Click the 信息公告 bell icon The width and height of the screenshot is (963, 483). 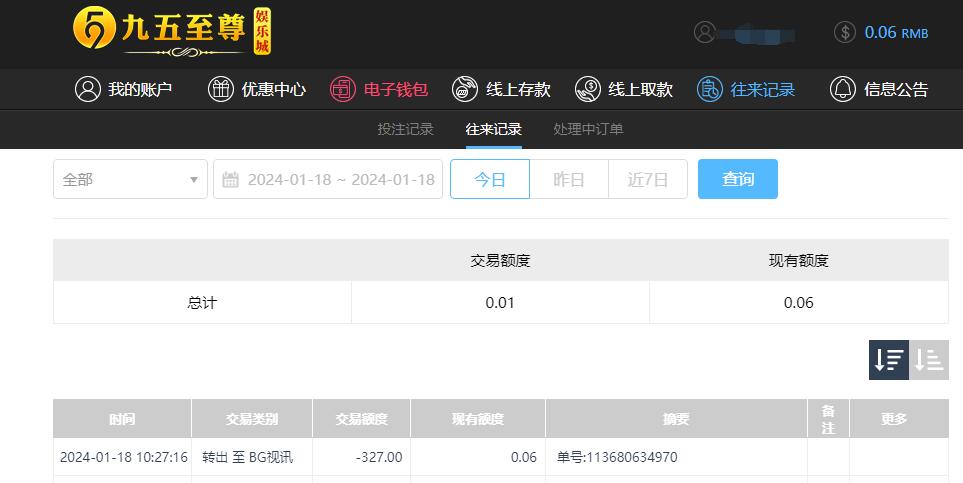pos(843,89)
